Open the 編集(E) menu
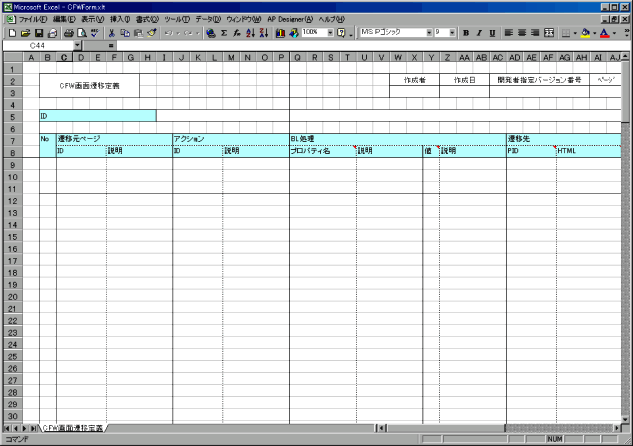 (64, 19)
